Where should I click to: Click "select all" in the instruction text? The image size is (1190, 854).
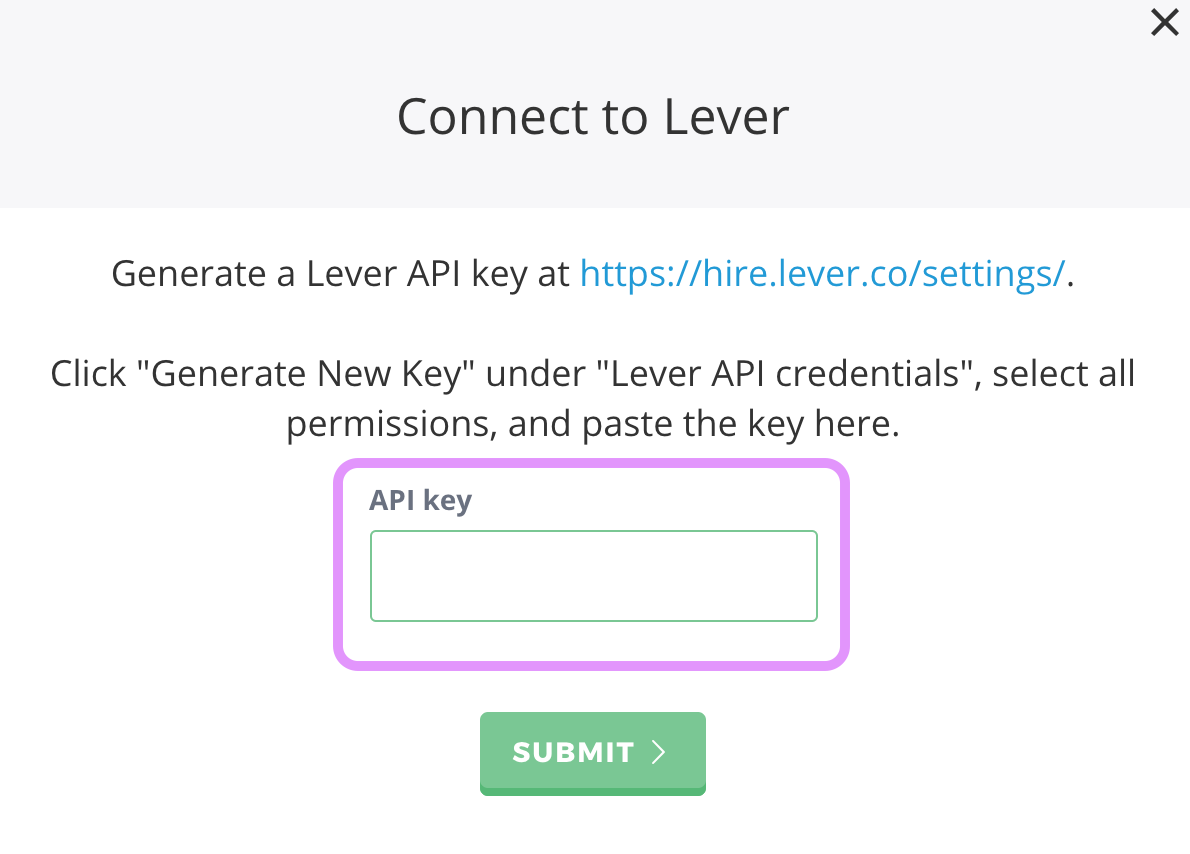click(1065, 374)
